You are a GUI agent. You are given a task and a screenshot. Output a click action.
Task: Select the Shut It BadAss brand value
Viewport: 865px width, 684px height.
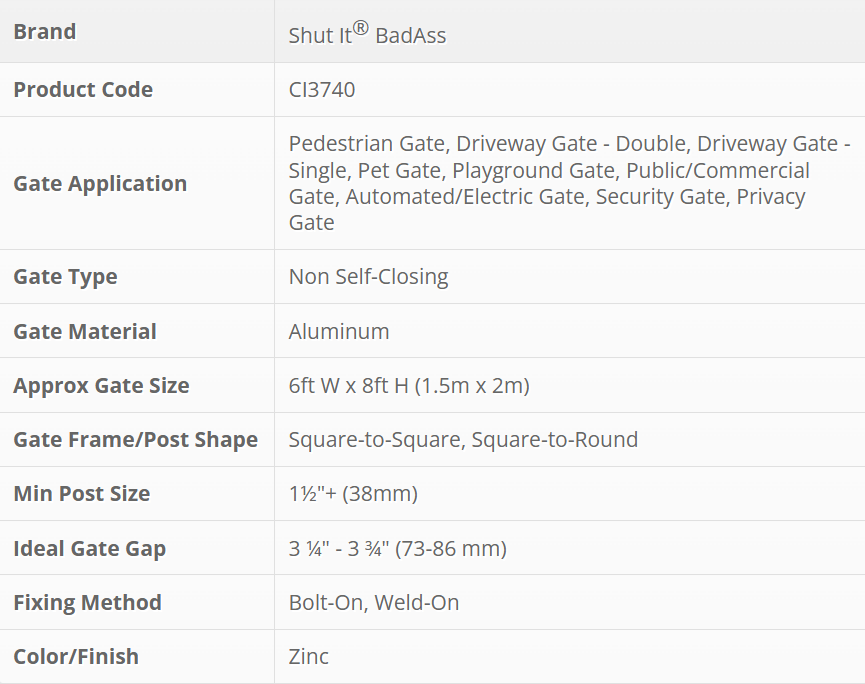(367, 35)
